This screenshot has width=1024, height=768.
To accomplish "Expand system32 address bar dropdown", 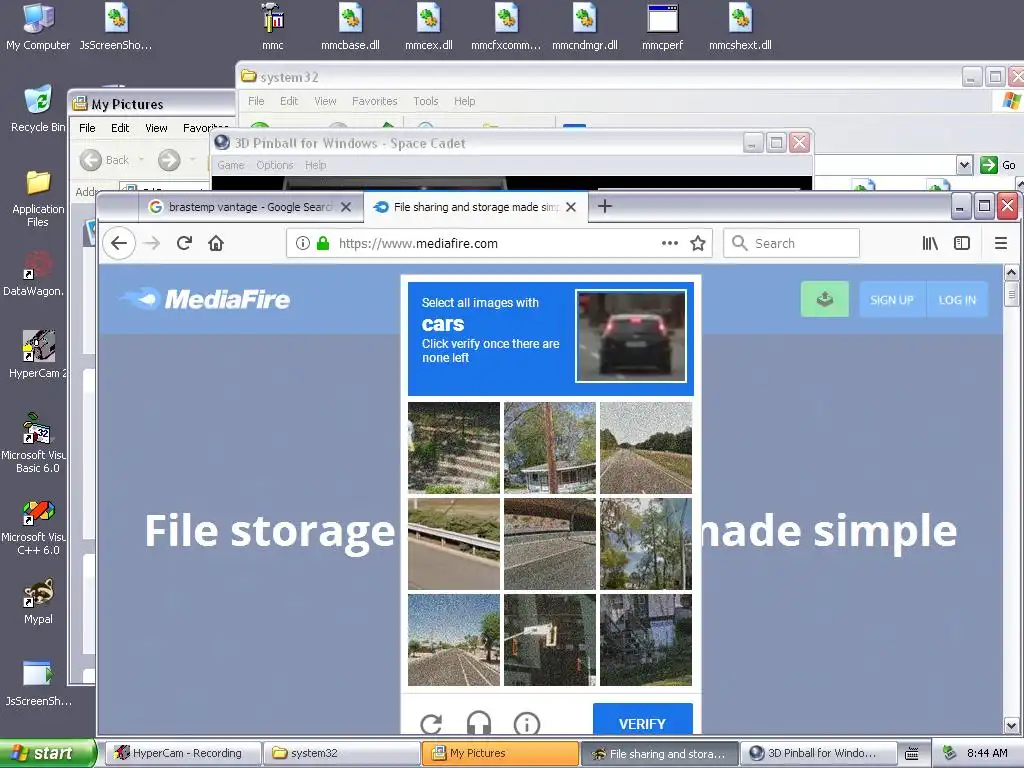I will (964, 165).
